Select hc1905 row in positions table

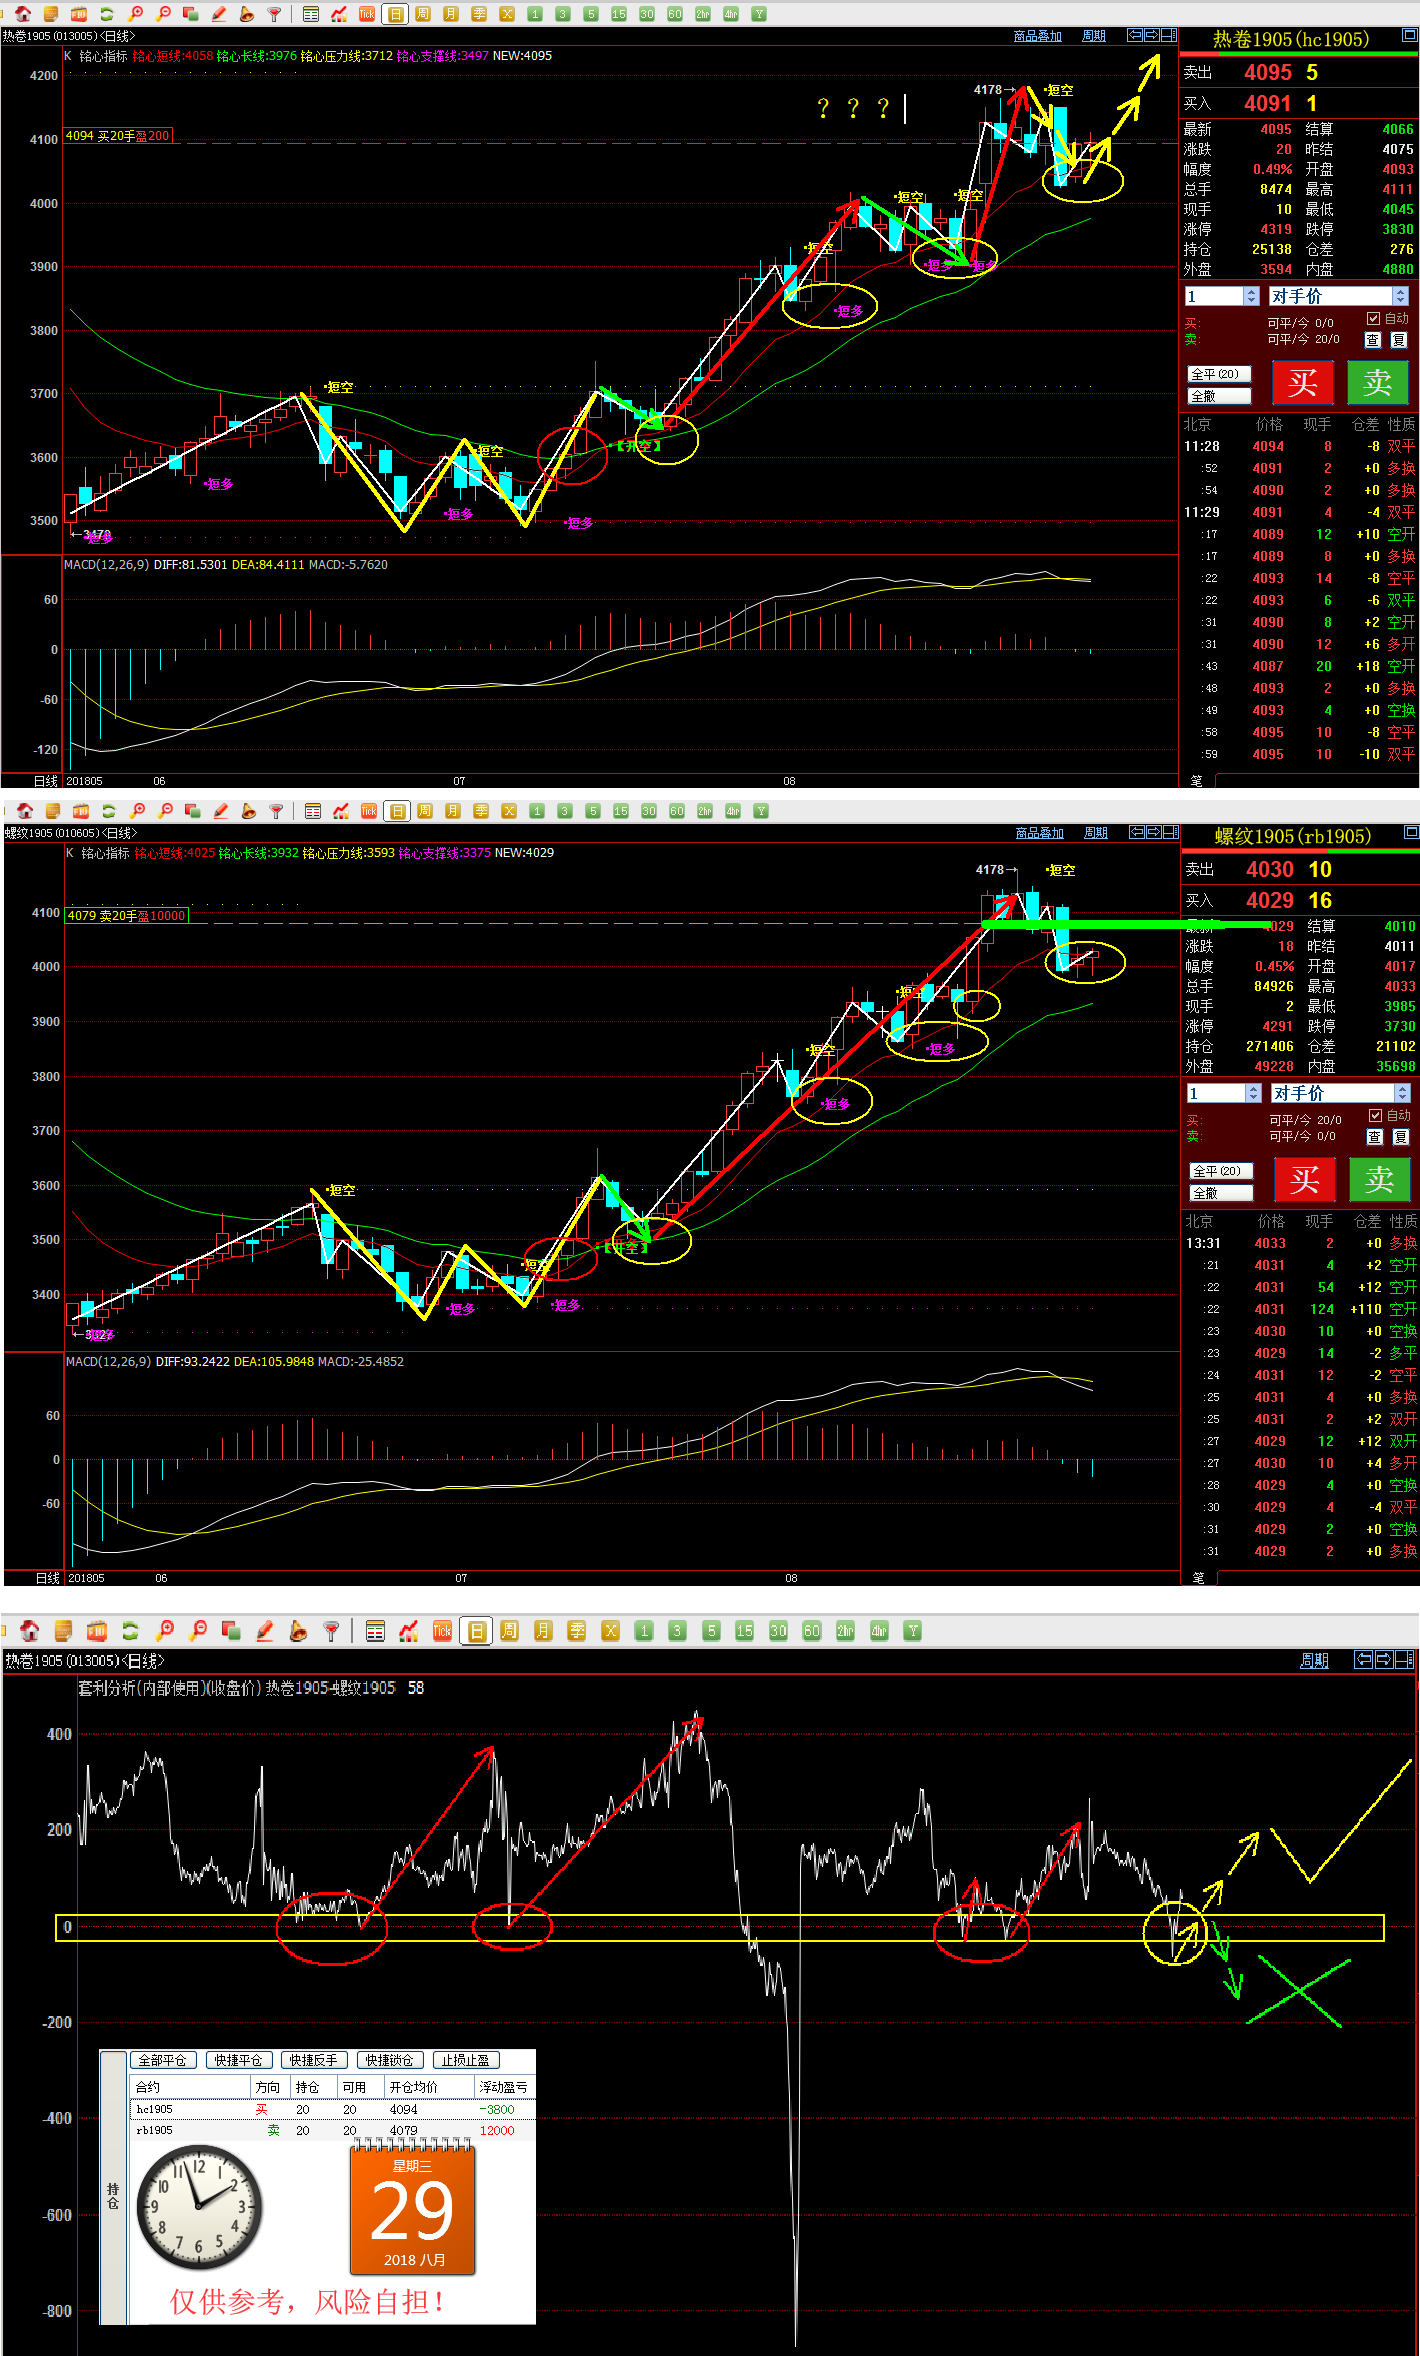[333, 2109]
